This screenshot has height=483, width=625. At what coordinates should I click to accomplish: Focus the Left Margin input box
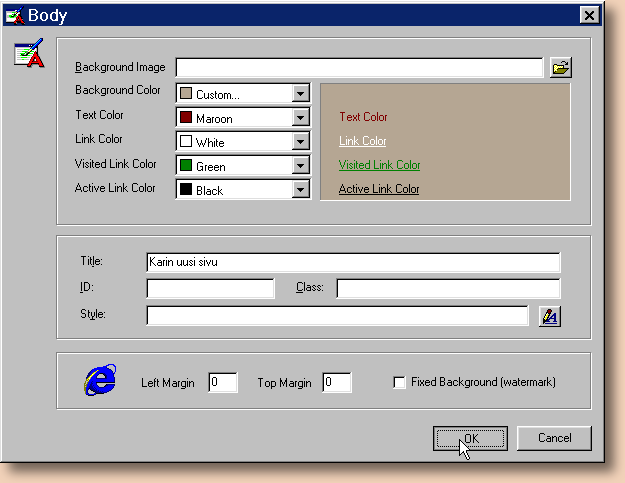222,383
